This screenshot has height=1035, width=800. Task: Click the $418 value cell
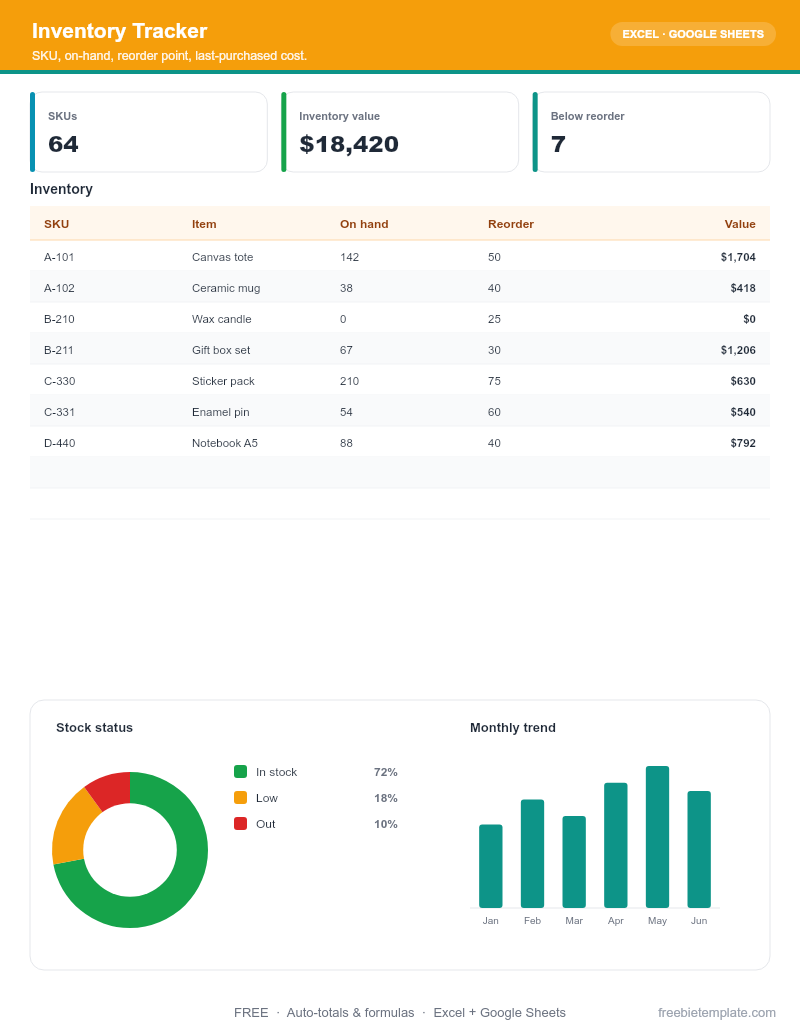743,288
